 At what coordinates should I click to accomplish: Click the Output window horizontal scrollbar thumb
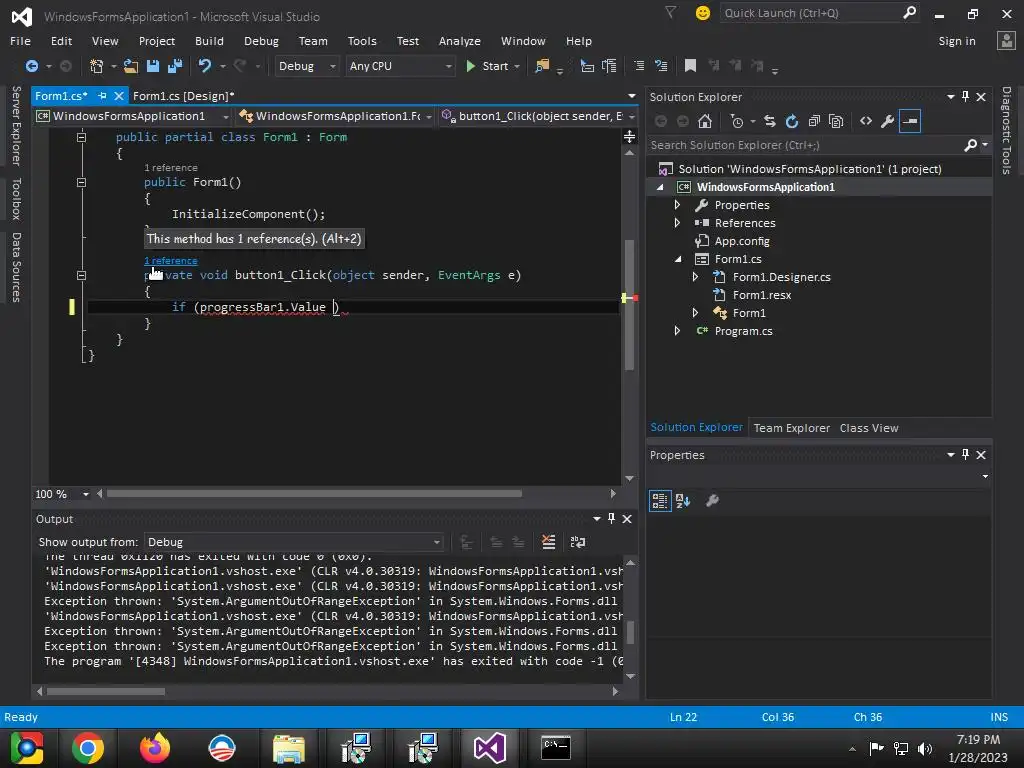tap(106, 691)
